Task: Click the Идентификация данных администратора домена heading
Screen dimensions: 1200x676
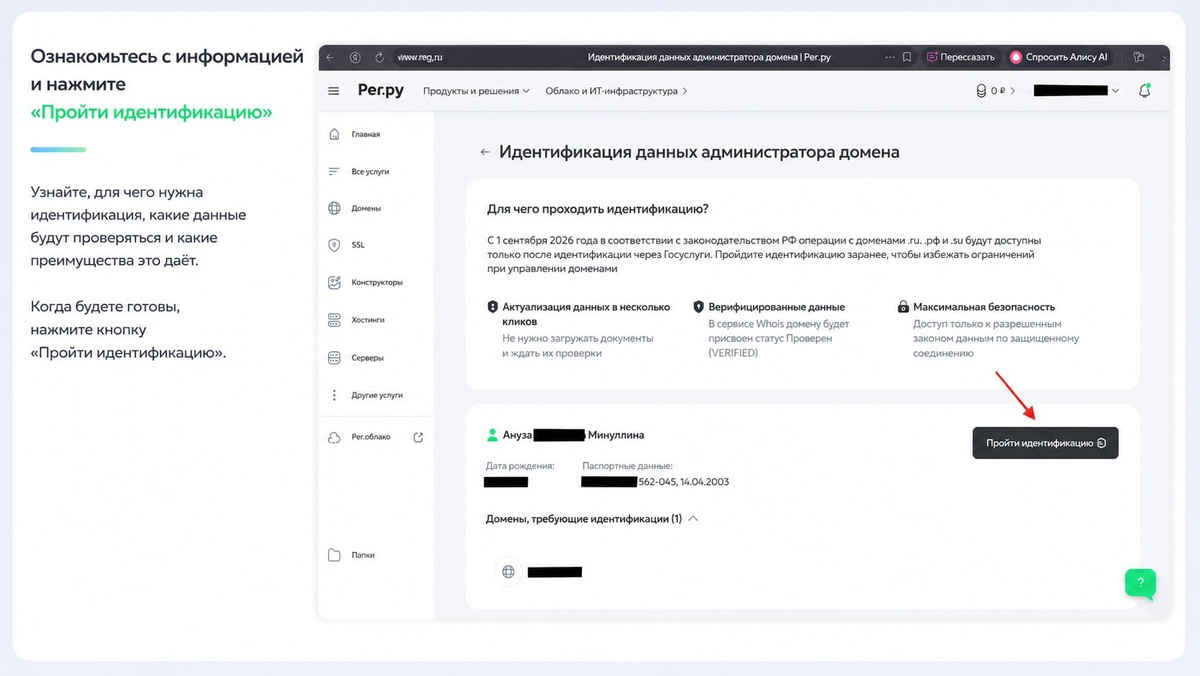Action: point(699,152)
